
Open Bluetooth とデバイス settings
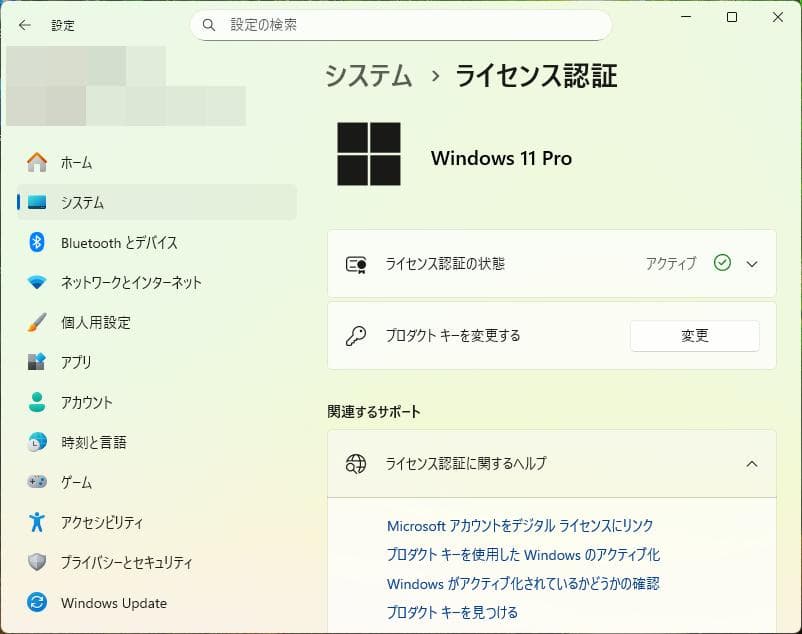[x=157, y=242]
